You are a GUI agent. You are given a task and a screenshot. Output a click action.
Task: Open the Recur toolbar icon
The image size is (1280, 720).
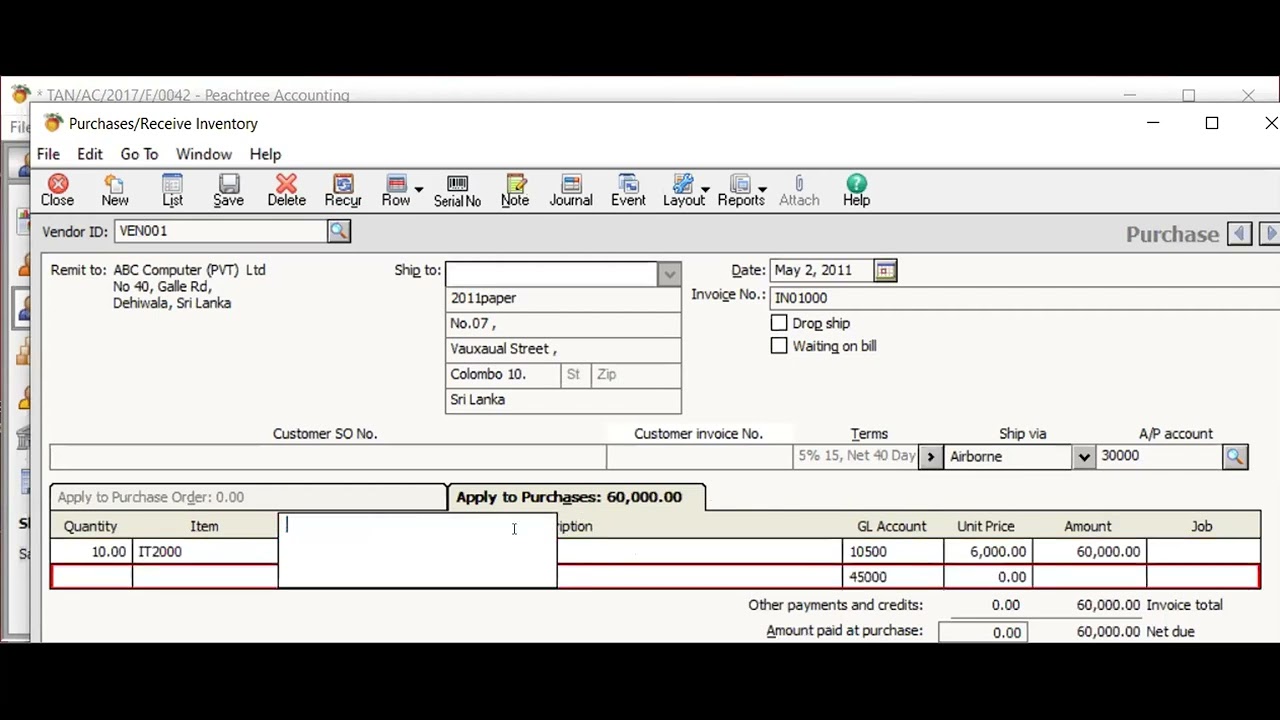pos(343,190)
